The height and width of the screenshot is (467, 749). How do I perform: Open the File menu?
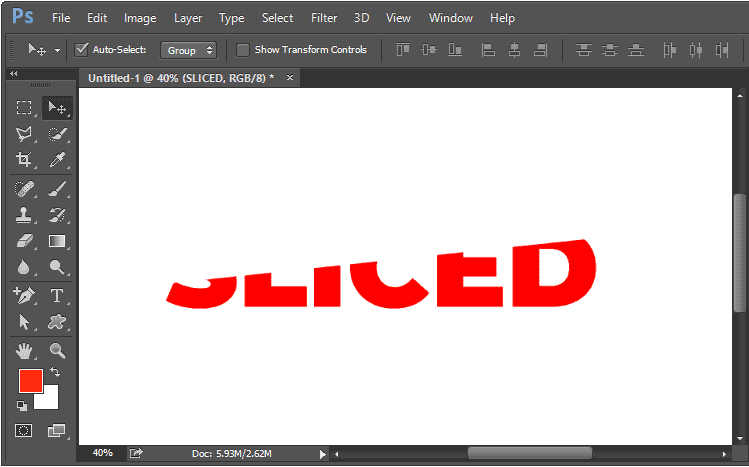tap(61, 18)
